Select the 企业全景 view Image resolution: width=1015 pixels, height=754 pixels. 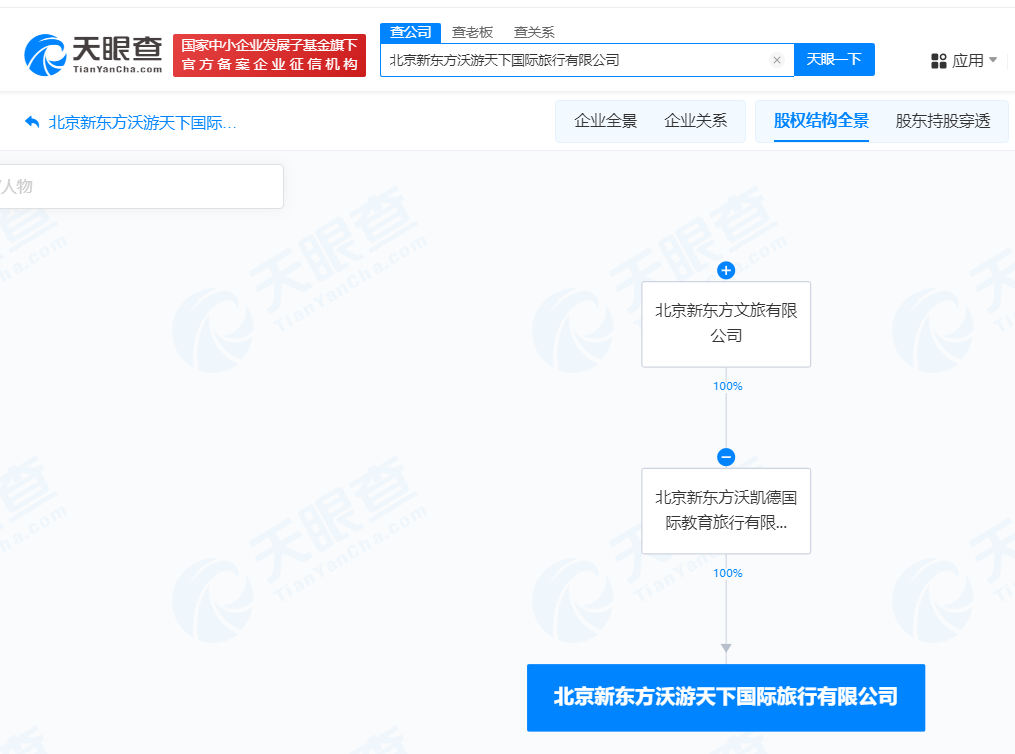click(604, 120)
